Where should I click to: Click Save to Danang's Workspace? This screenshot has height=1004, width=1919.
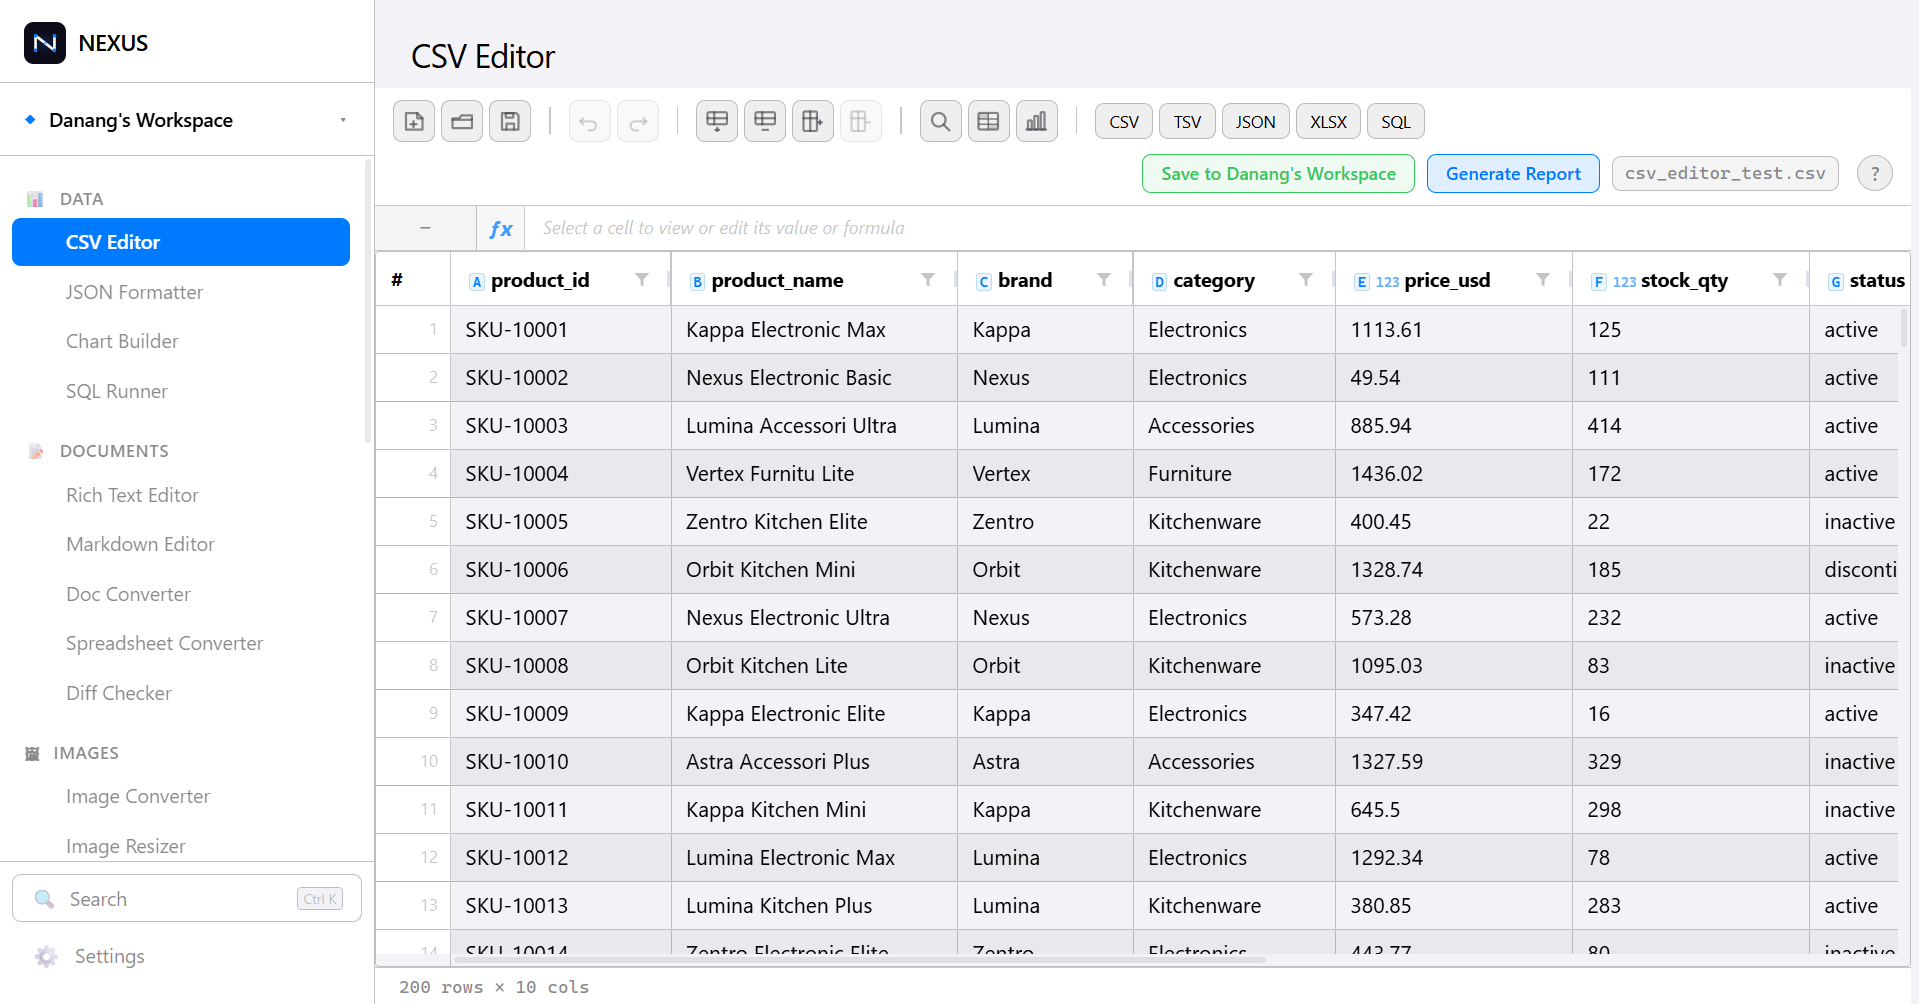pos(1278,174)
